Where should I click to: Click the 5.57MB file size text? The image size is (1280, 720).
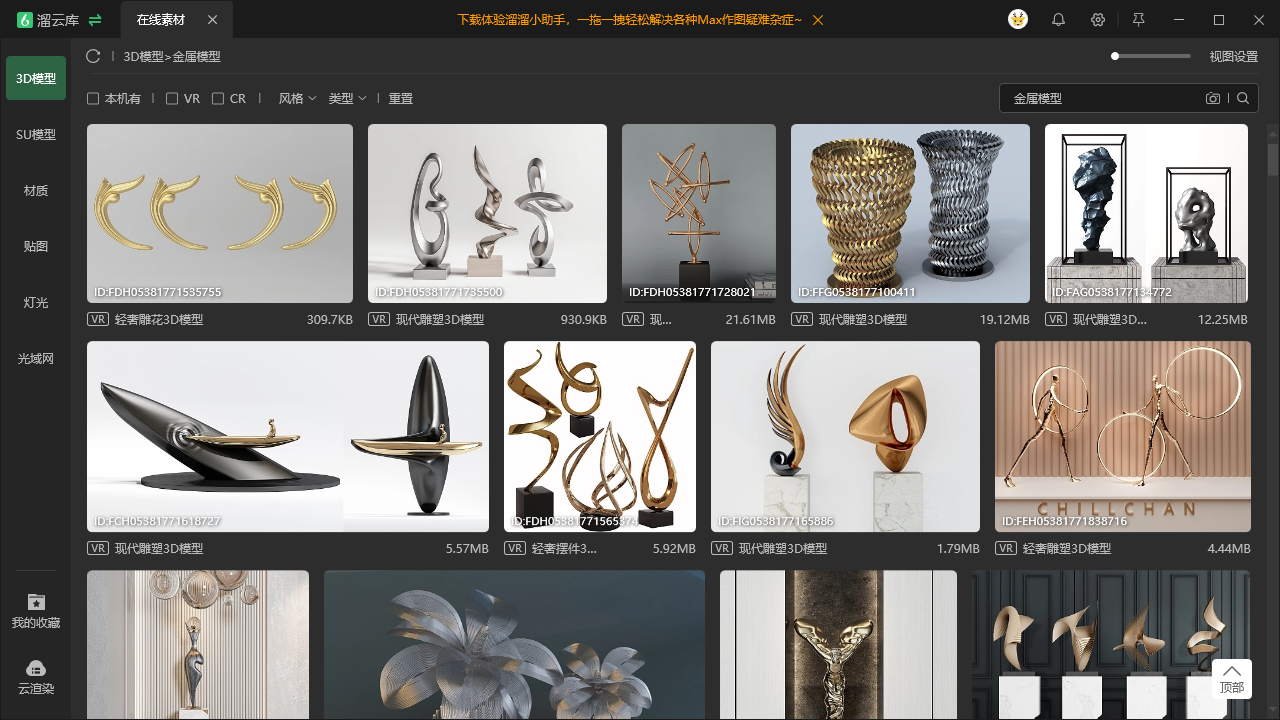(x=467, y=549)
